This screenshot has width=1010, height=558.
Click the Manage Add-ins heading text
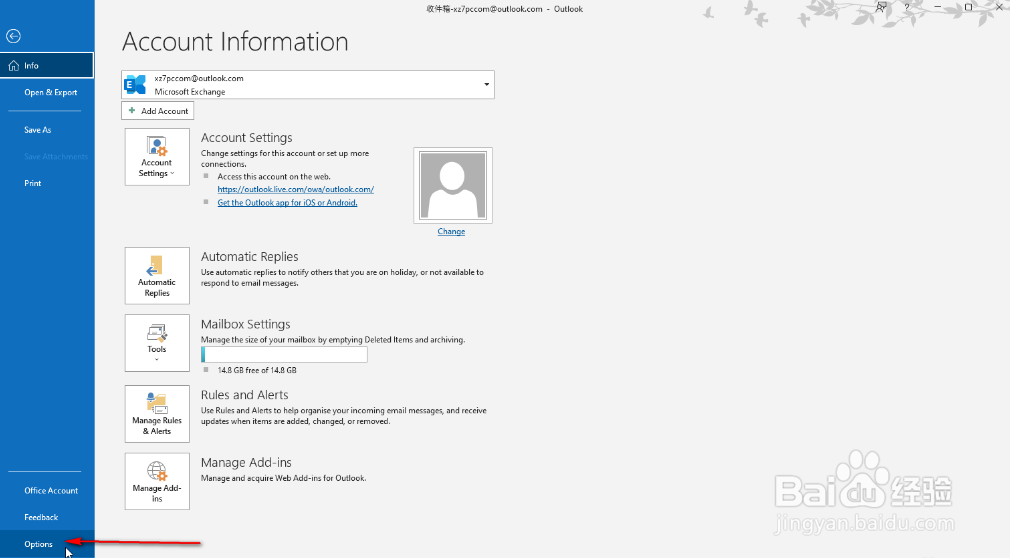246,463
